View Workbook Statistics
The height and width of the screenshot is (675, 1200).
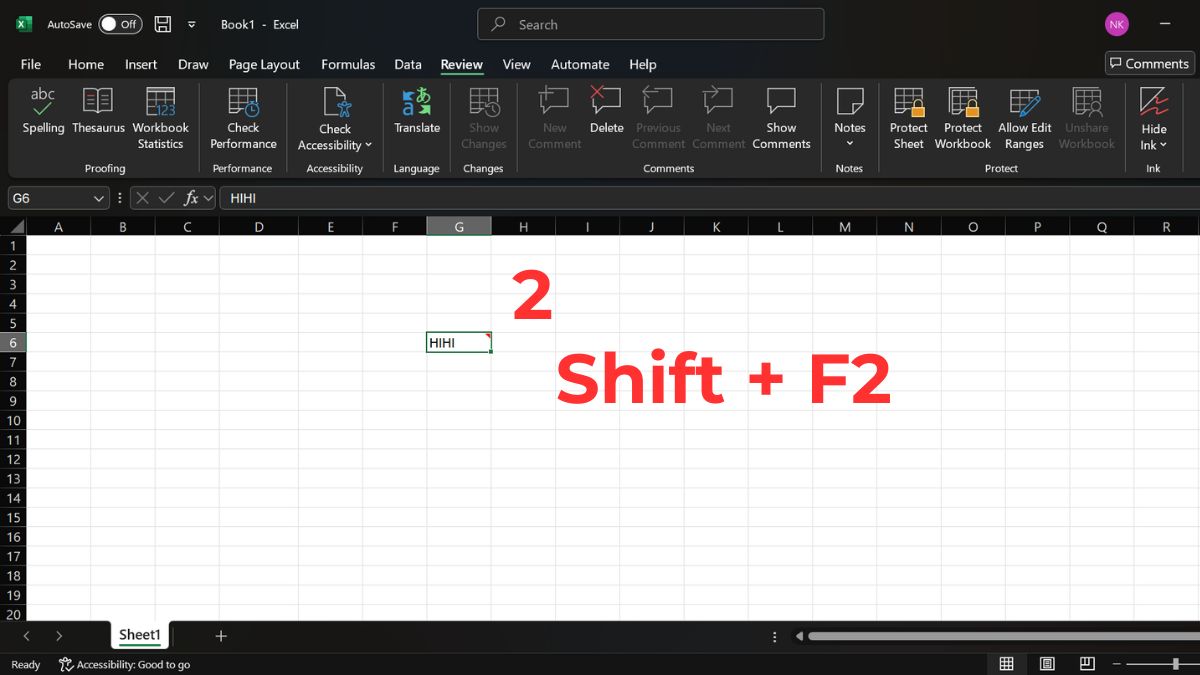160,113
